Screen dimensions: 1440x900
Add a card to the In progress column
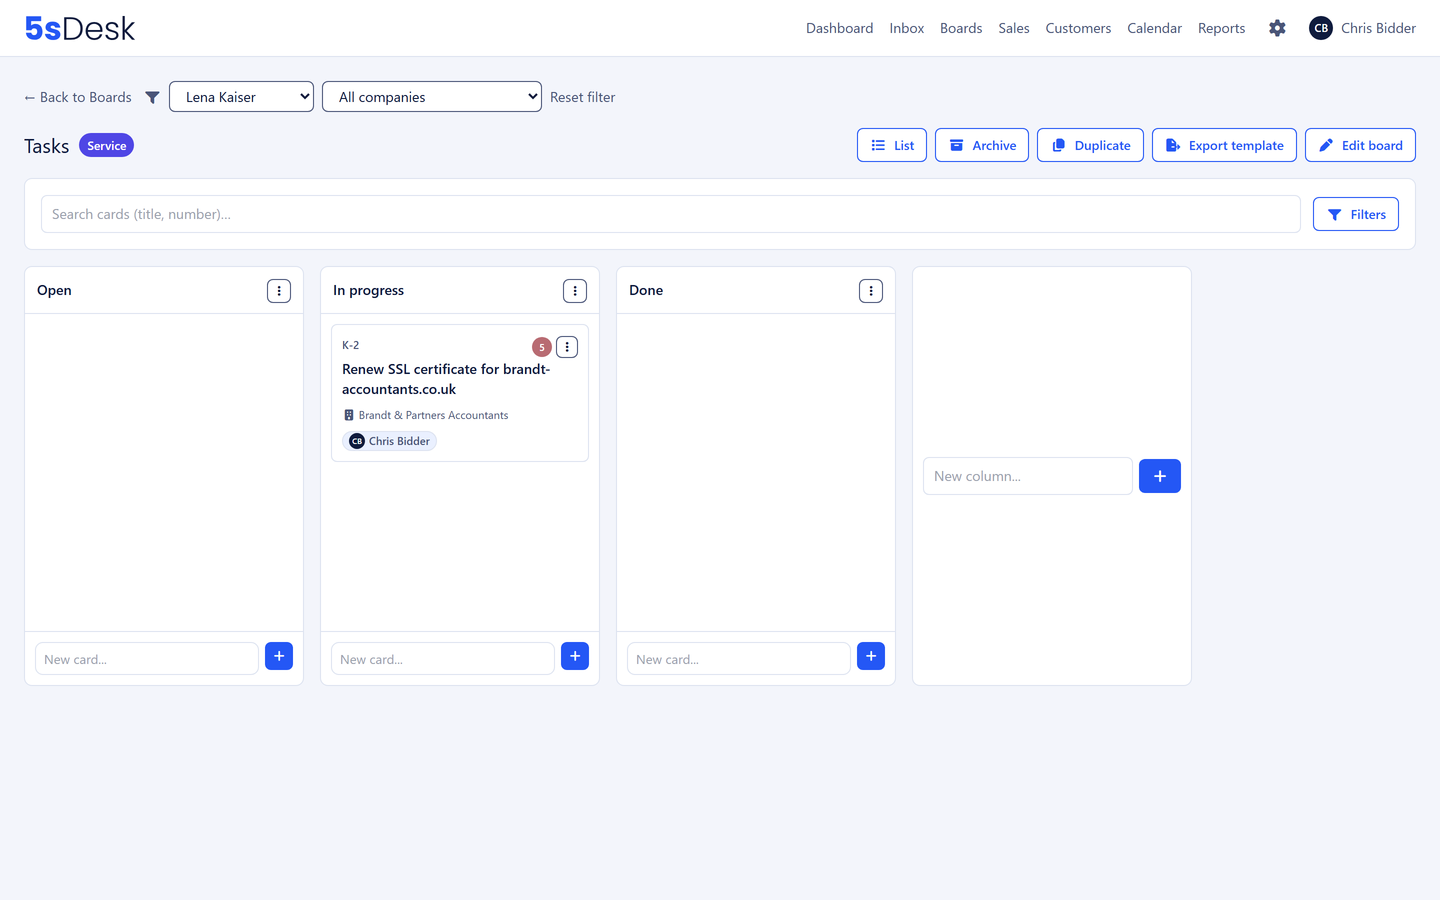click(575, 656)
